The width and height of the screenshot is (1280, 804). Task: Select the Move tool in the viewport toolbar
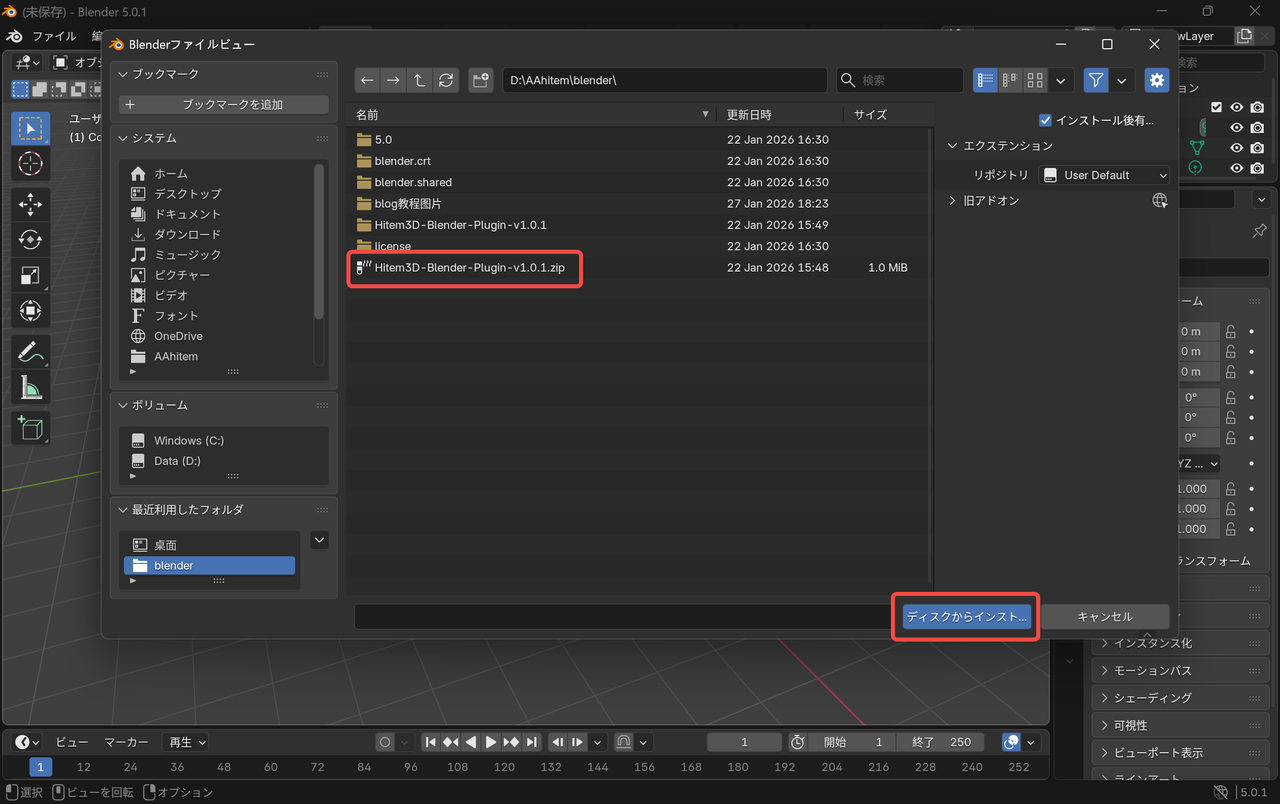(30, 204)
